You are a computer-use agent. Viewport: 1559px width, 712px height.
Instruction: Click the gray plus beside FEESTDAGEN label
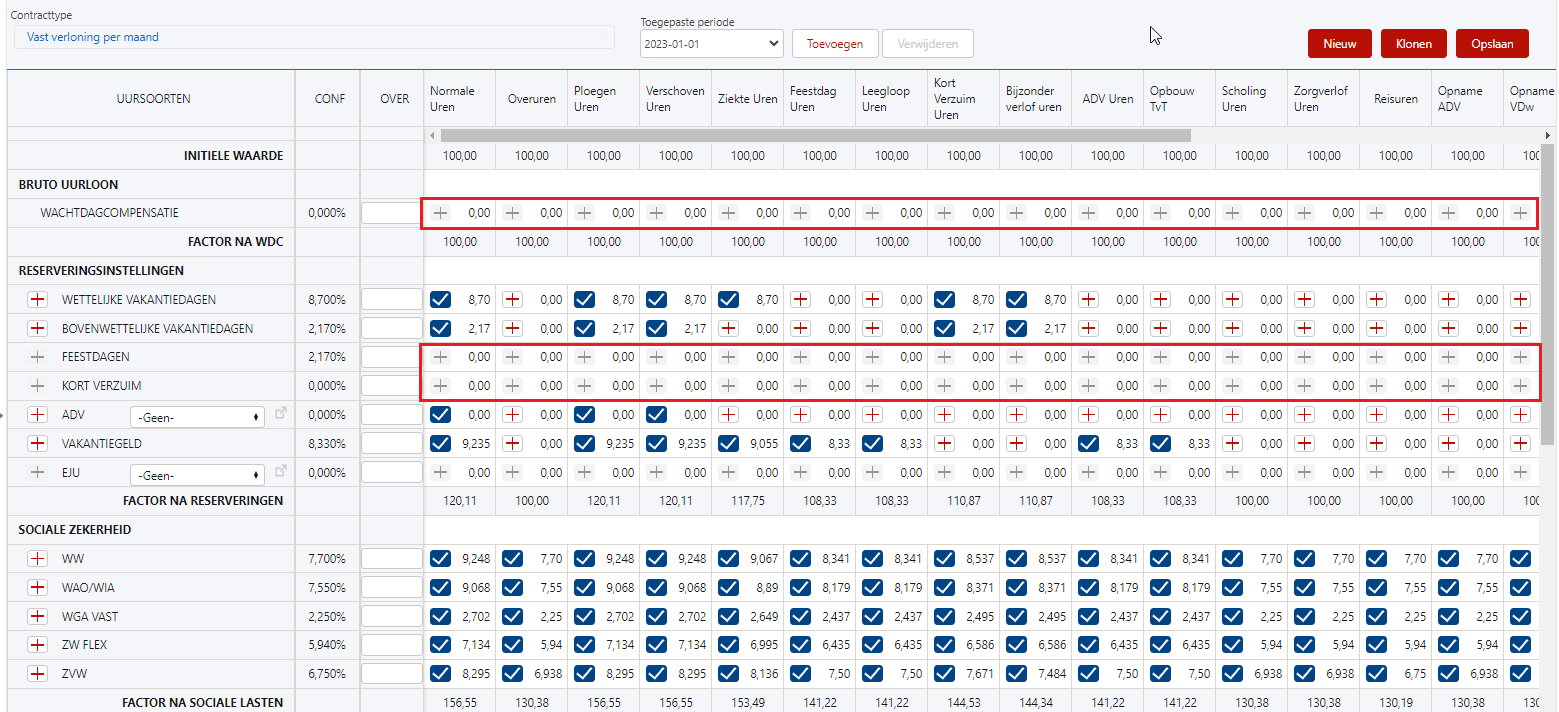click(x=38, y=357)
